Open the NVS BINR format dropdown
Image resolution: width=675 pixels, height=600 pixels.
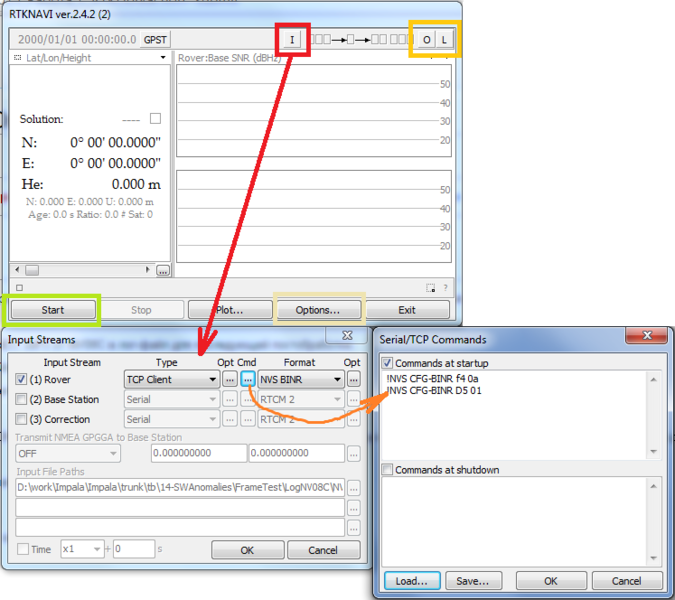click(x=300, y=380)
